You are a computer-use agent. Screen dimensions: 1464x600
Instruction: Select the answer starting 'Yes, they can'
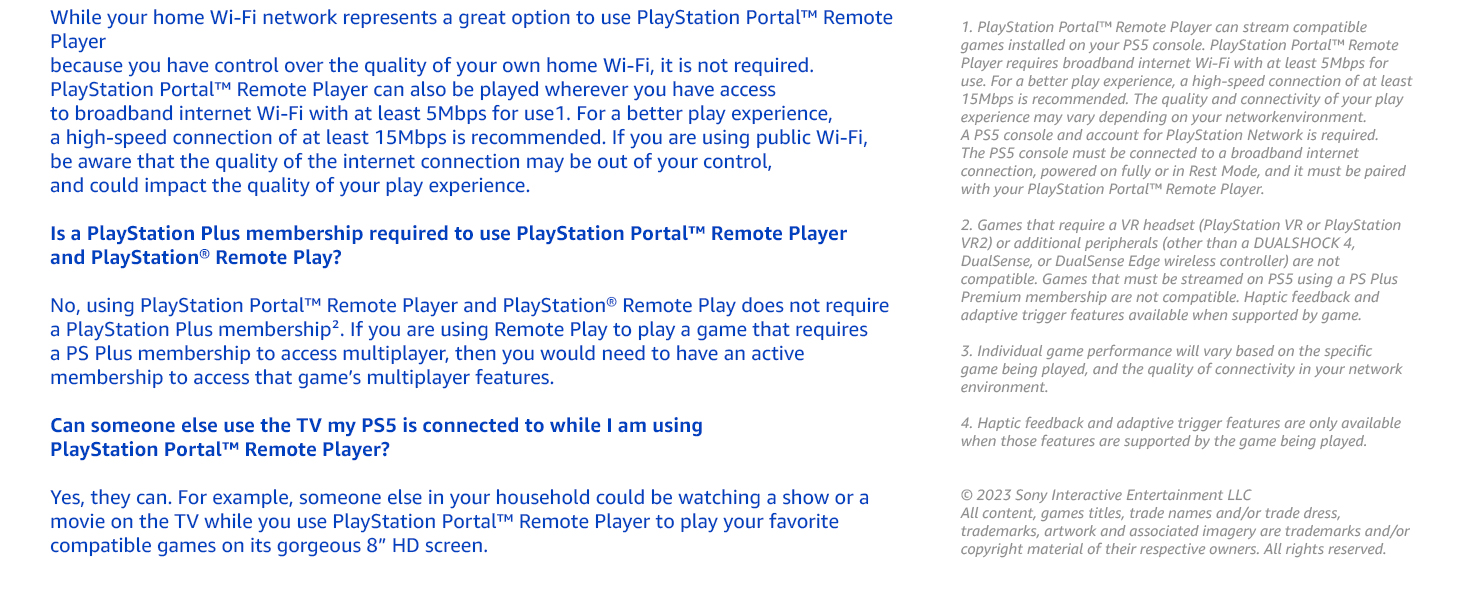(459, 522)
